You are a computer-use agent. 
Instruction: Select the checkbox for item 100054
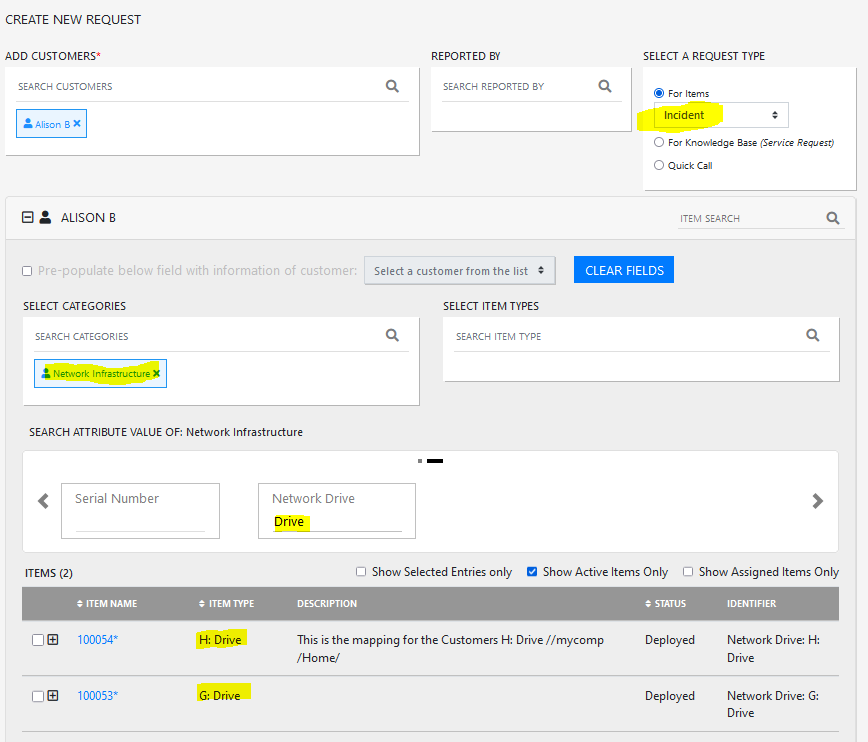pyautogui.click(x=38, y=640)
